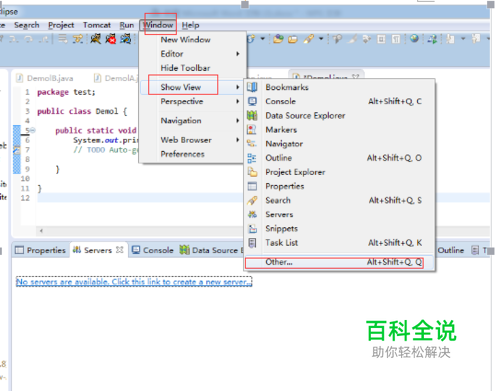Select the Data Source Explorer bottom tab
The height and width of the screenshot is (391, 500).
pyautogui.click(x=211, y=250)
